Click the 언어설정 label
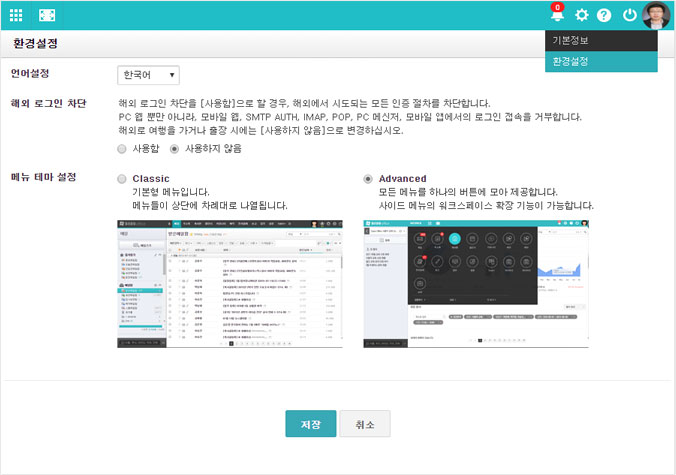This screenshot has width=676, height=475. [x=30, y=73]
